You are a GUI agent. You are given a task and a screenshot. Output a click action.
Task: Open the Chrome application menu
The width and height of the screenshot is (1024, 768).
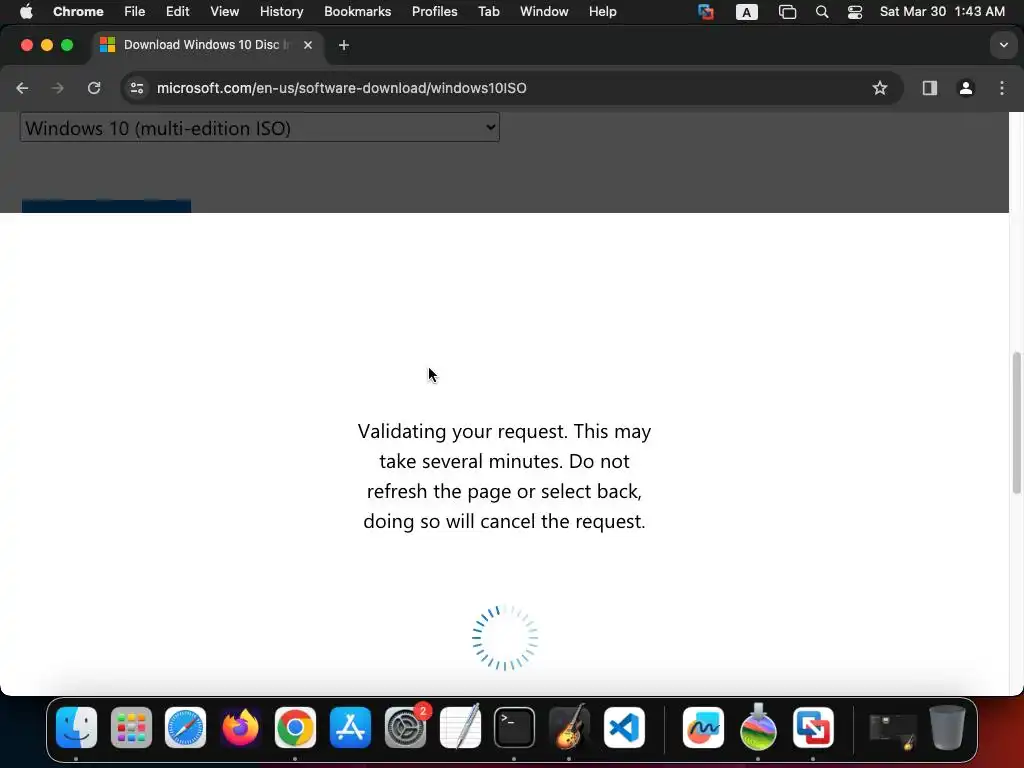tap(78, 12)
